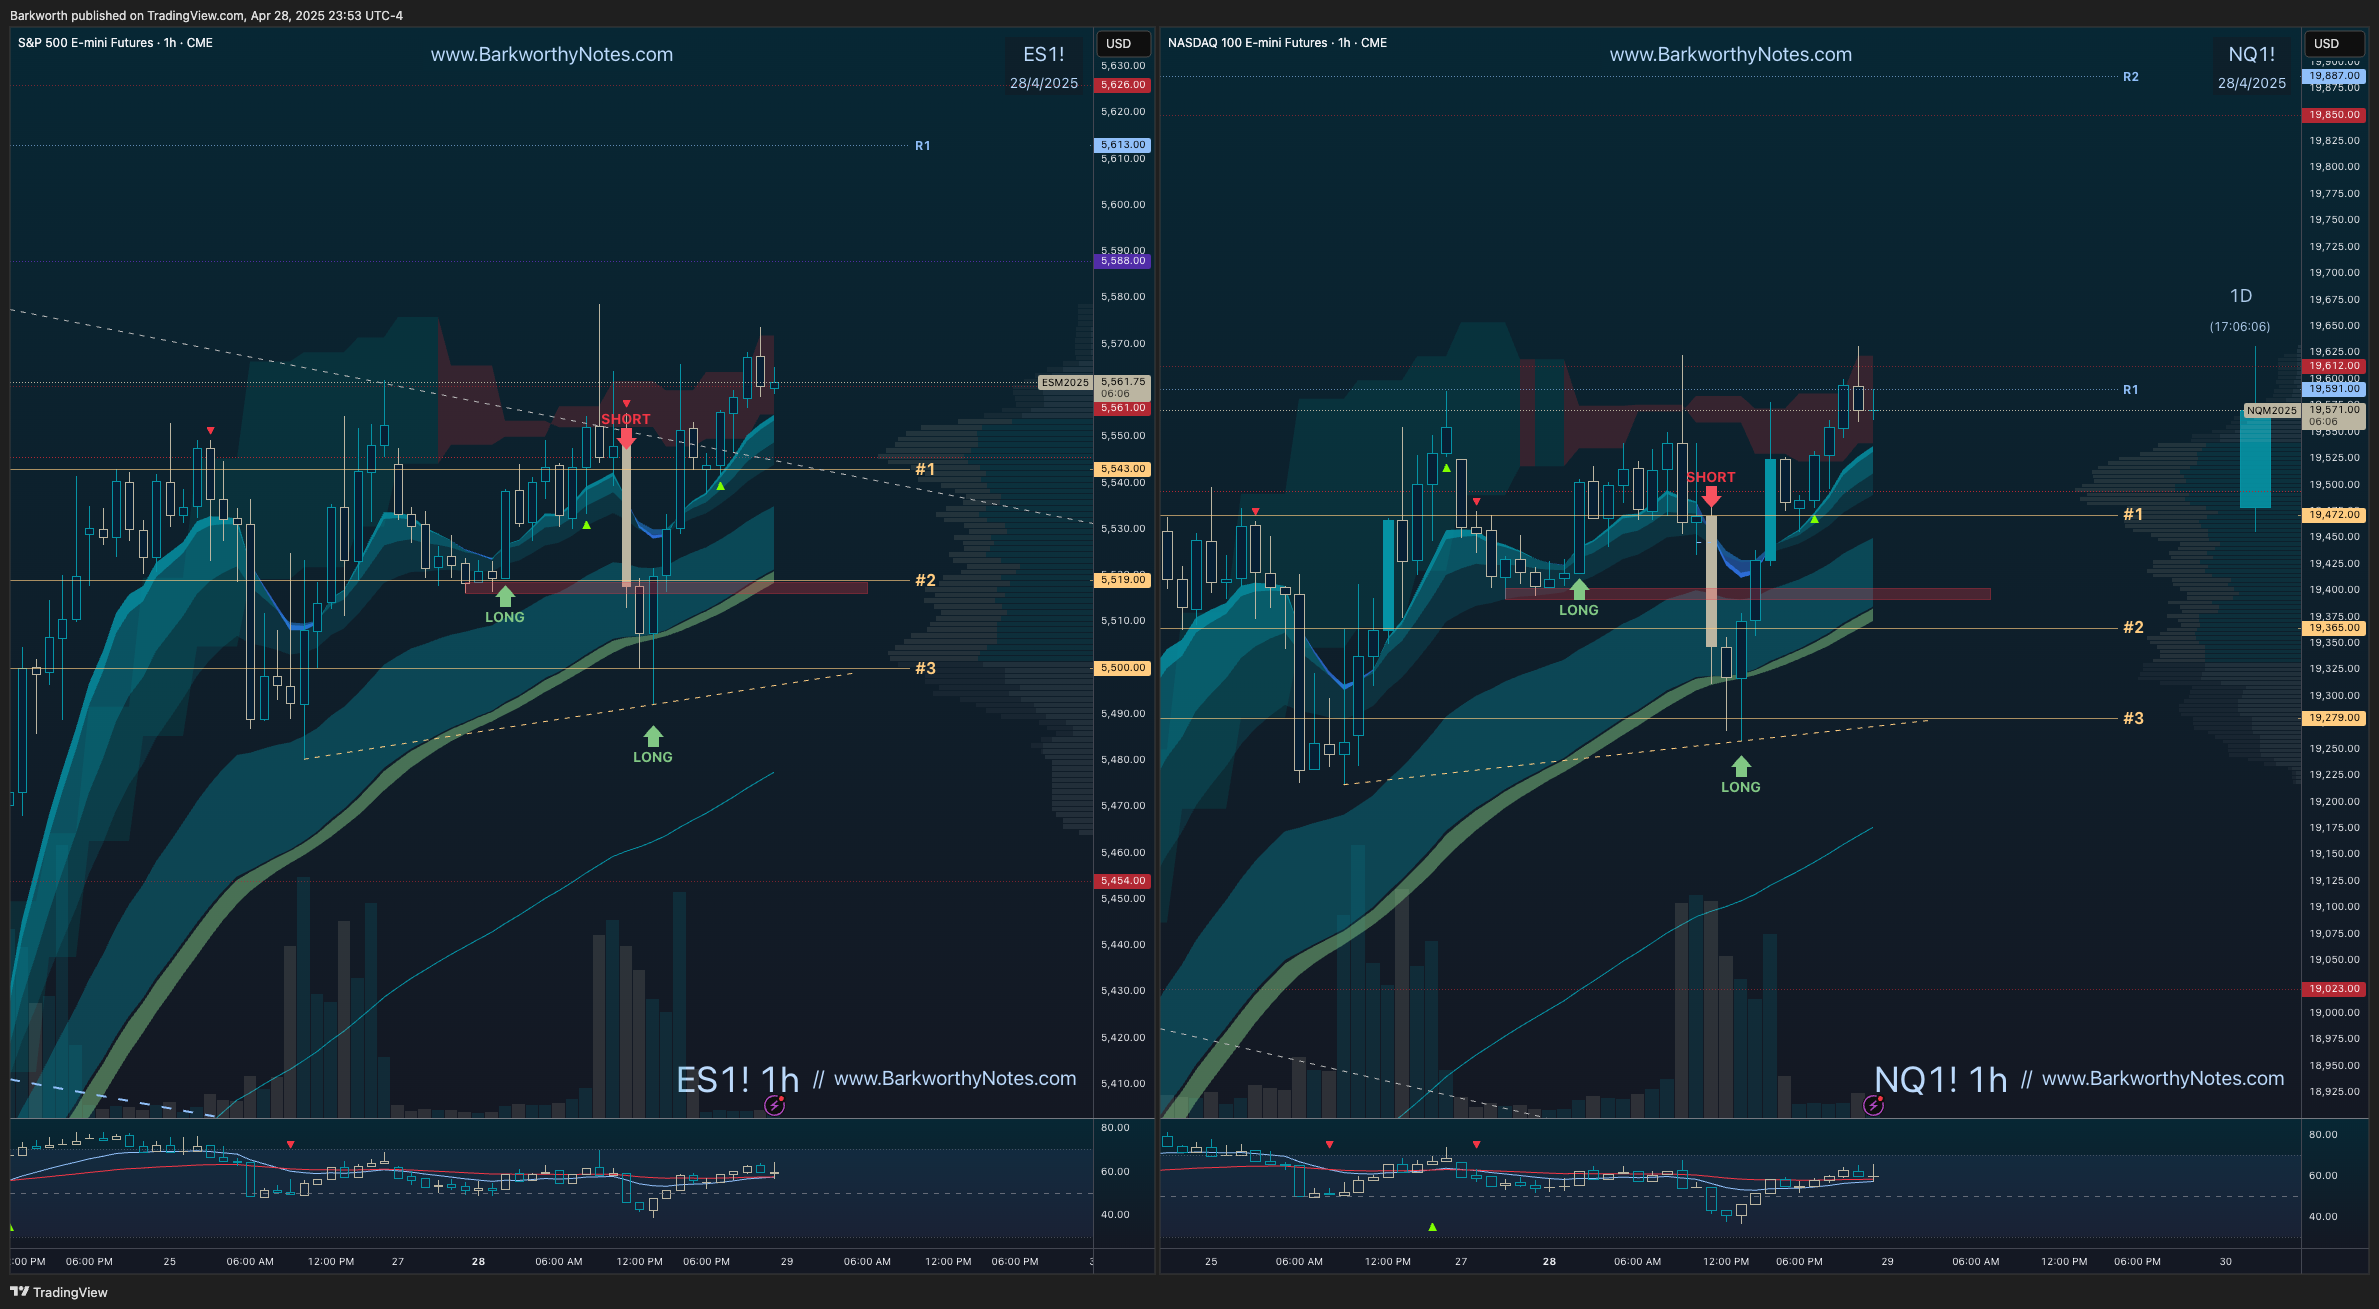Click the www.BarkworthyNotes.com text atop ES chart

[x=551, y=55]
